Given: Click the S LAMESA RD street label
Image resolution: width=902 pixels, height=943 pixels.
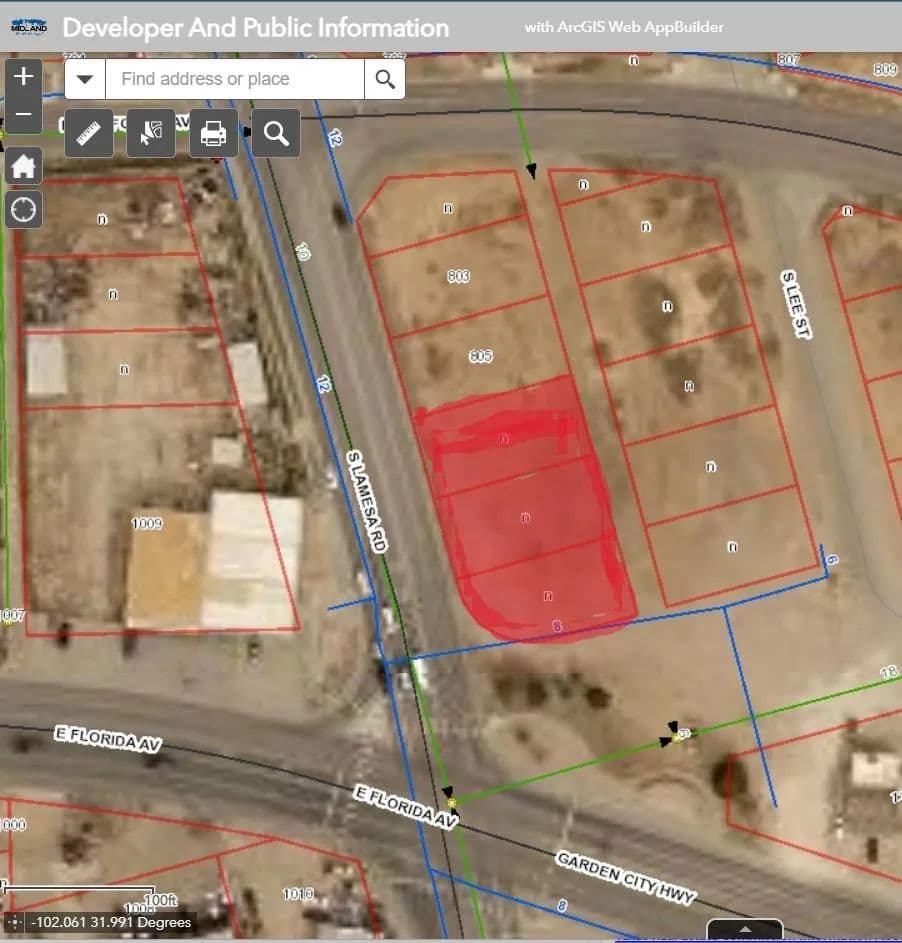Looking at the screenshot, I should click(367, 501).
